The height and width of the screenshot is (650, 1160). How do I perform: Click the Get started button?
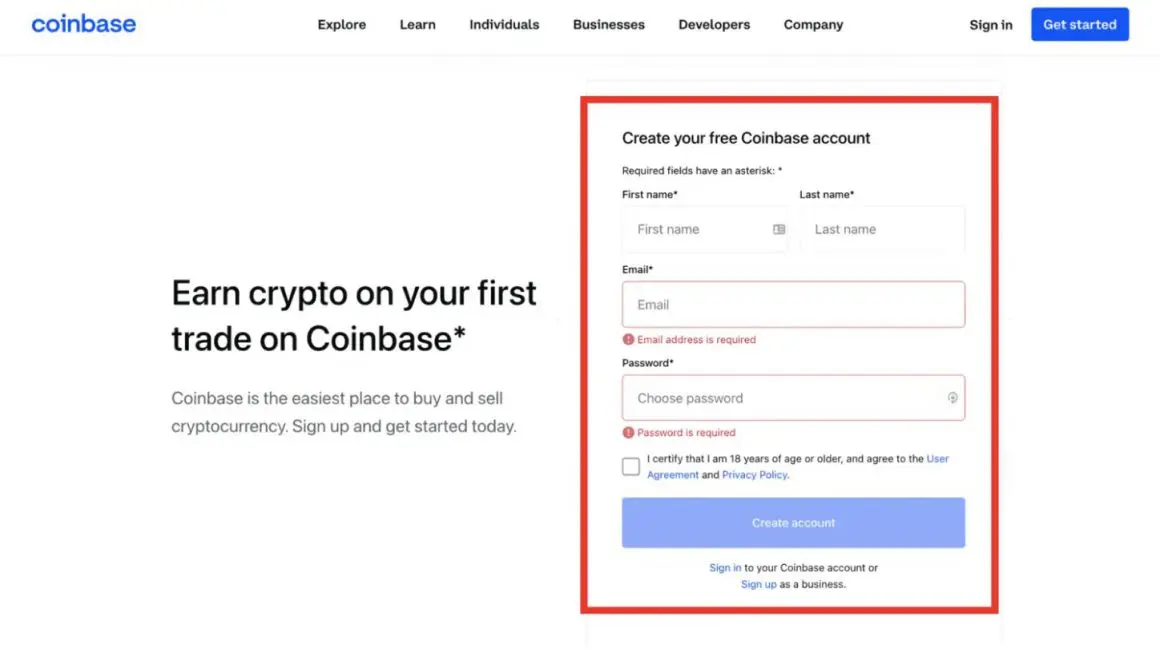[x=1080, y=24]
